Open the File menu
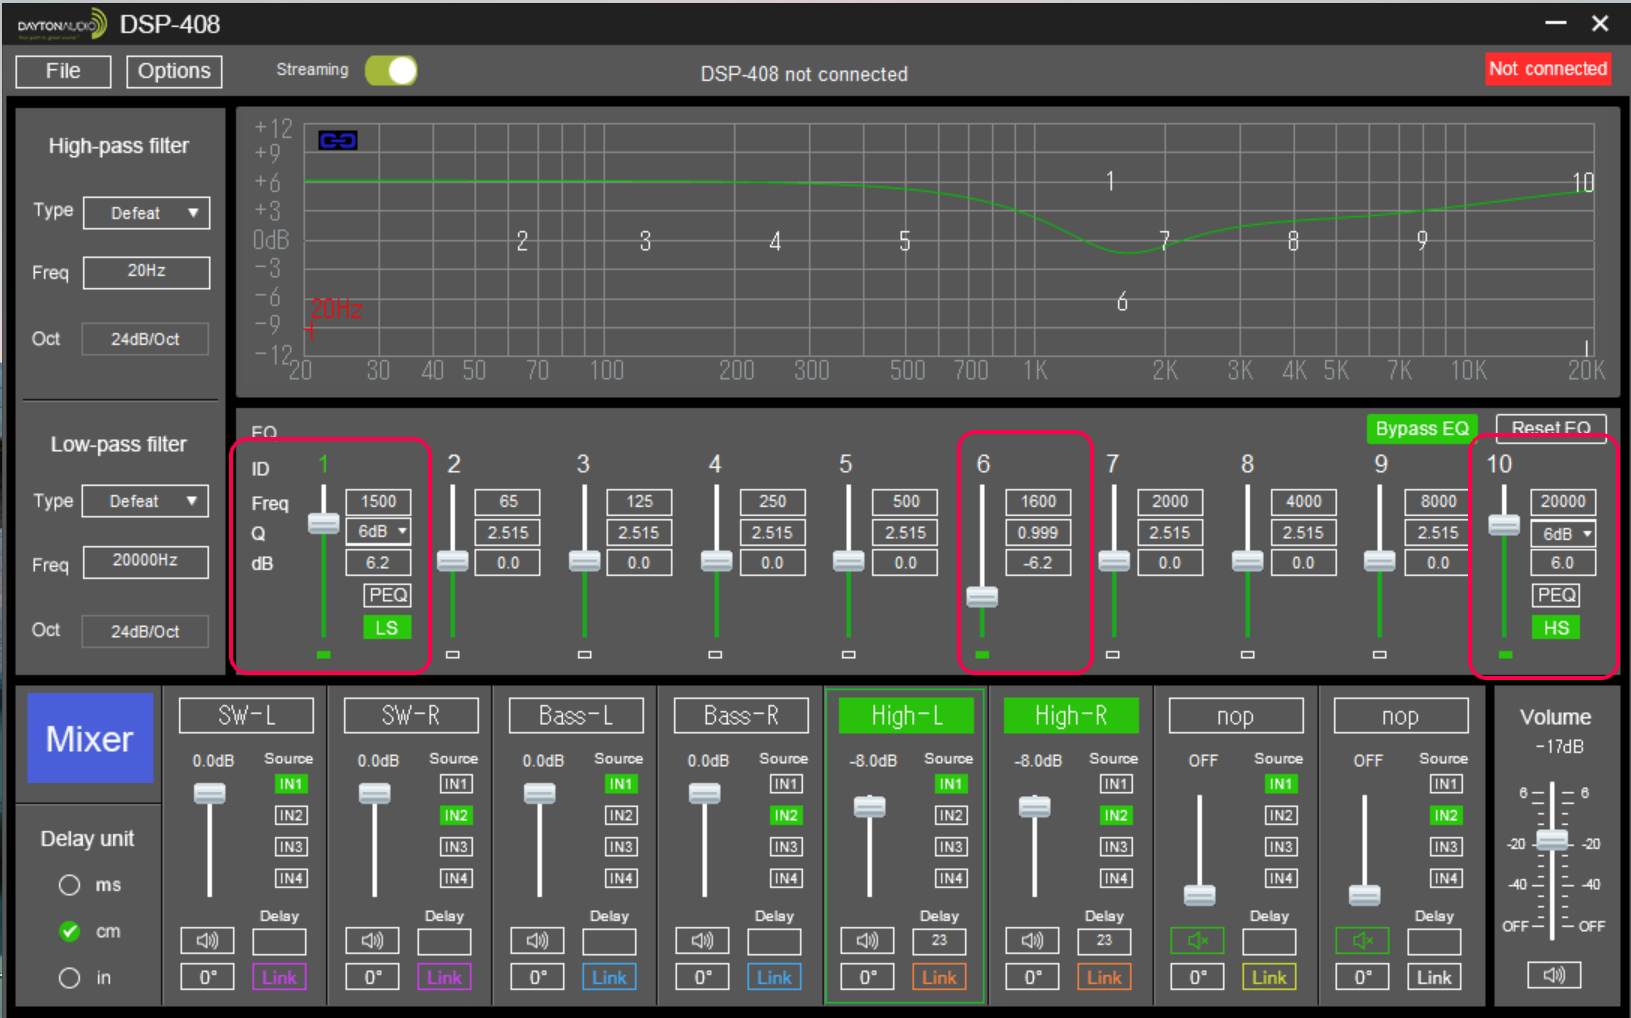1631x1018 pixels. coord(63,71)
